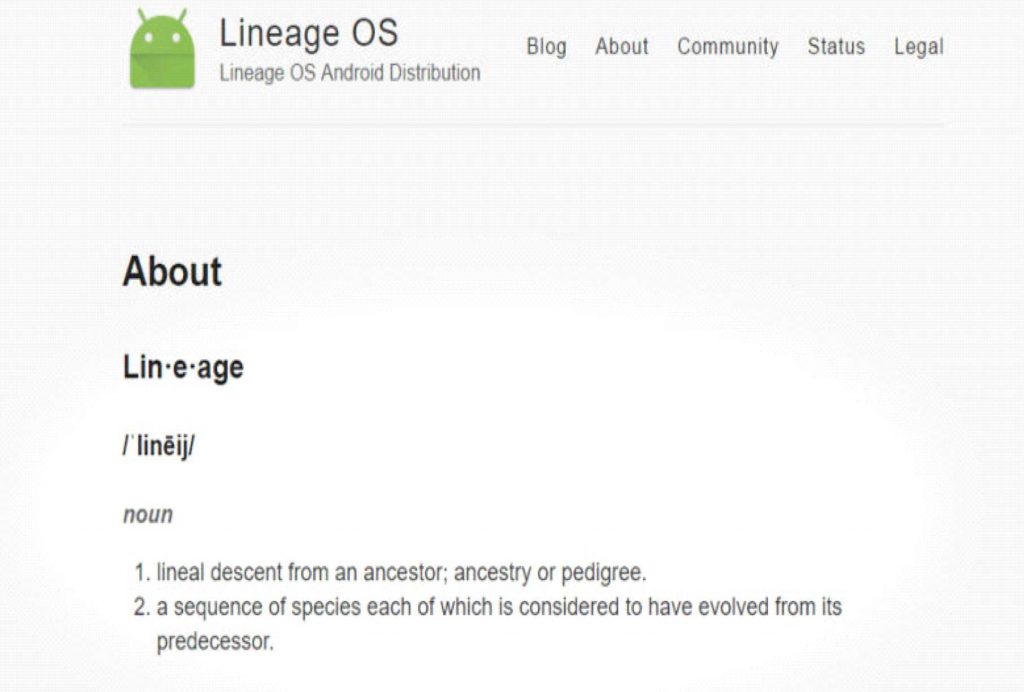Click the word pedigree in first definition
The image size is (1024, 692).
(x=603, y=573)
